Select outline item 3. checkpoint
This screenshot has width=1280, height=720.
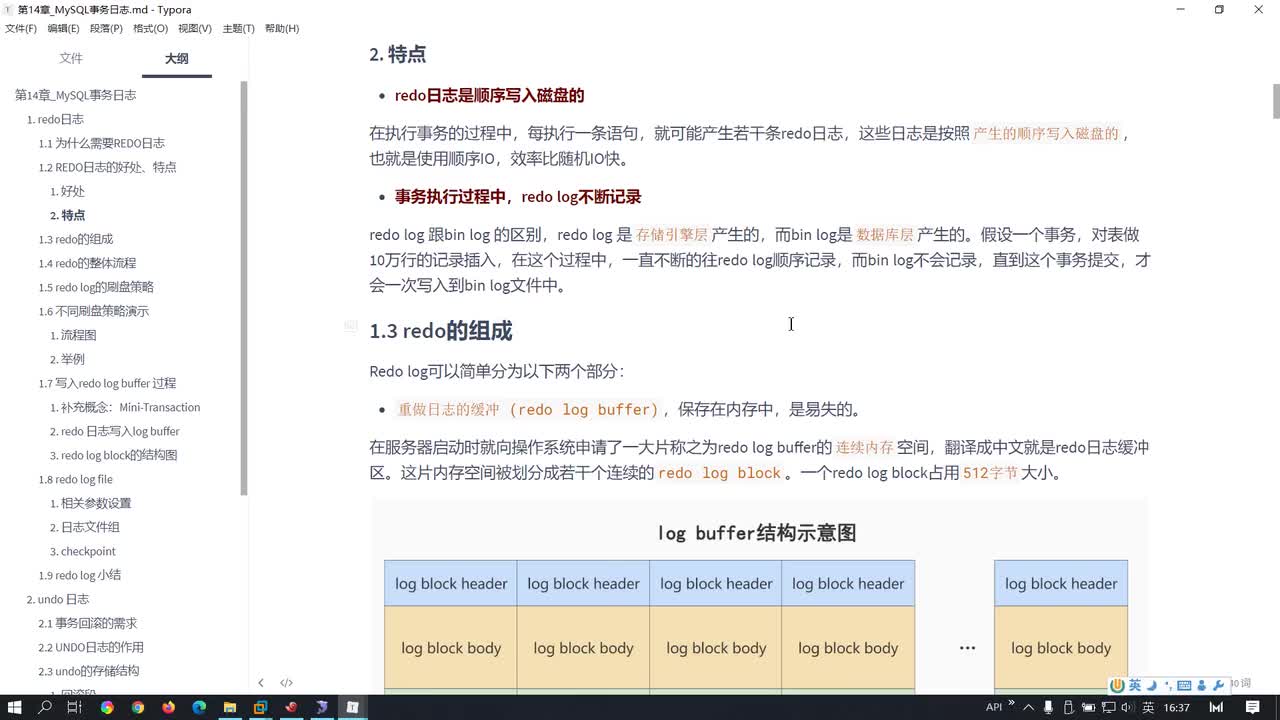[x=83, y=551]
